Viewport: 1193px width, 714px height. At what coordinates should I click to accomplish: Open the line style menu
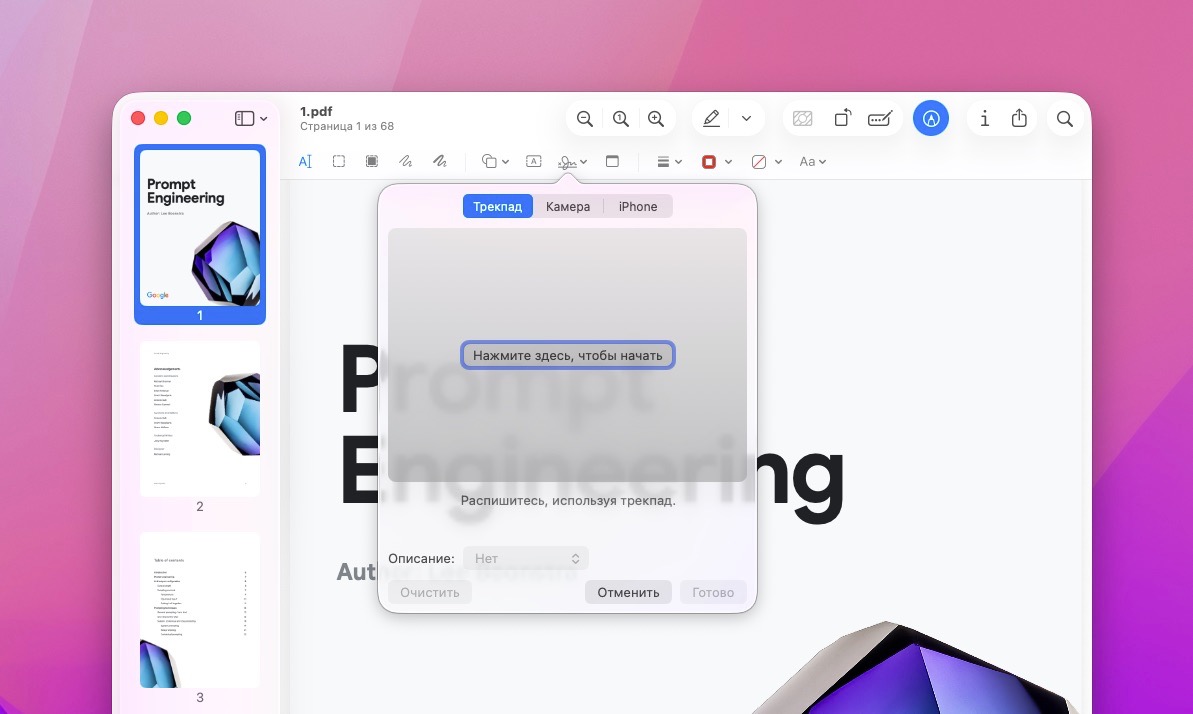pyautogui.click(x=670, y=161)
